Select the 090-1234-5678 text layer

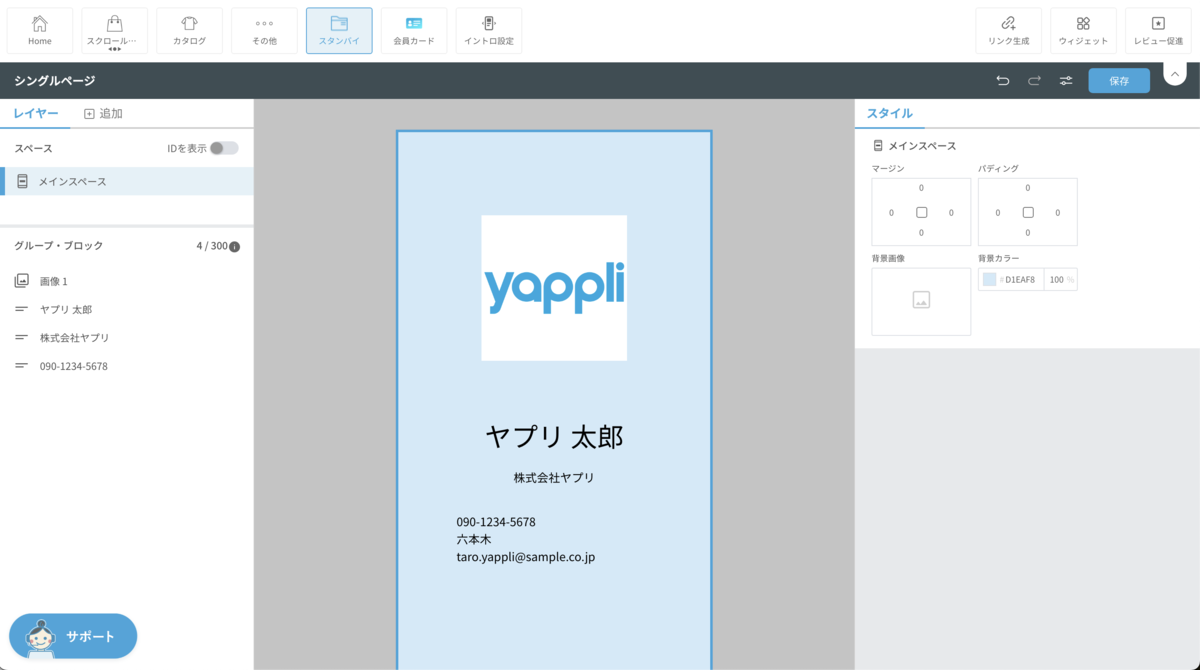coord(127,366)
